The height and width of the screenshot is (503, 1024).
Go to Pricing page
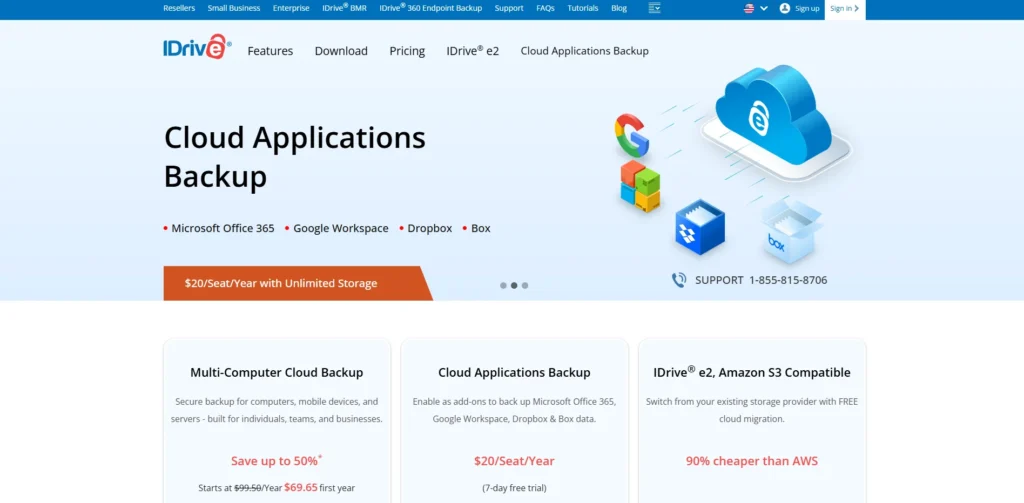407,51
